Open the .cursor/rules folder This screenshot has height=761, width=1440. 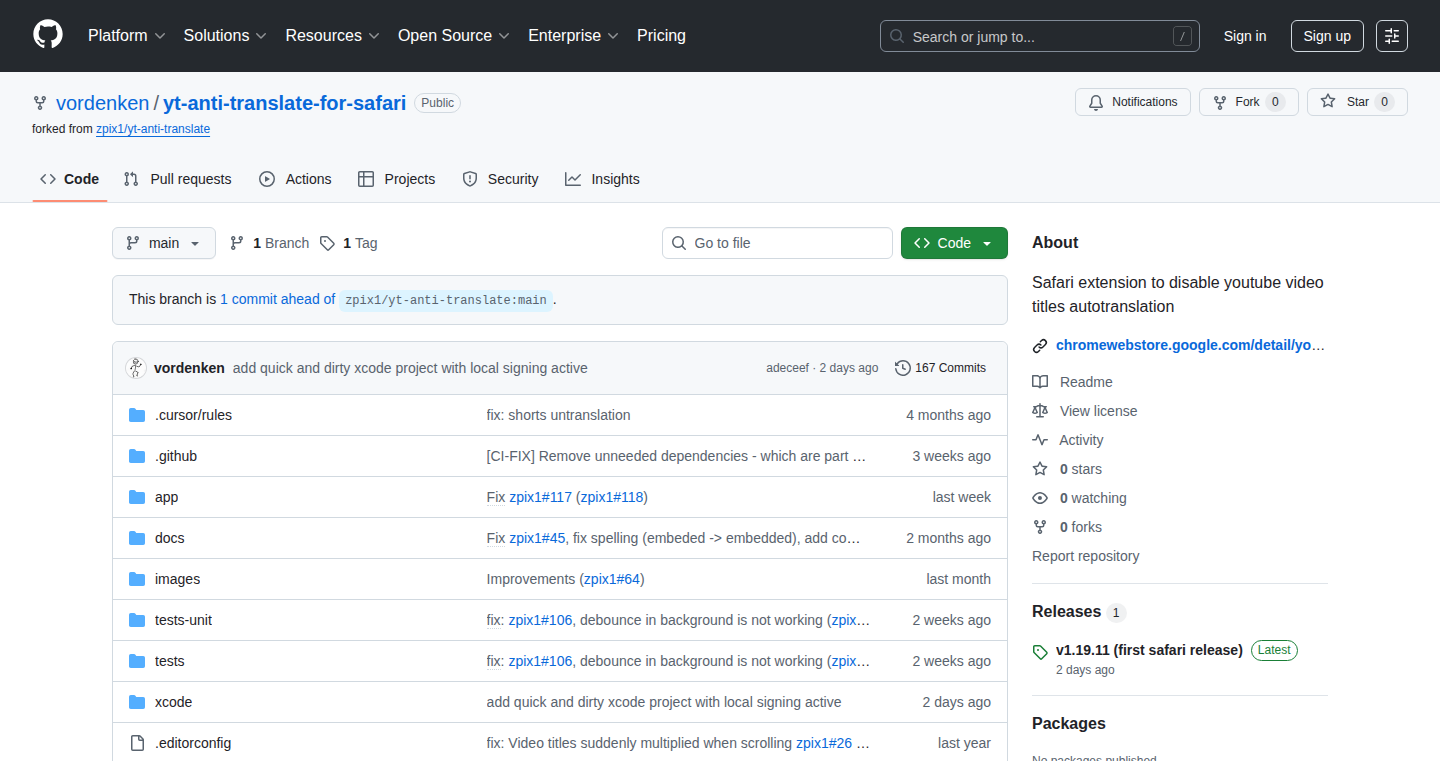pyautogui.click(x=193, y=415)
